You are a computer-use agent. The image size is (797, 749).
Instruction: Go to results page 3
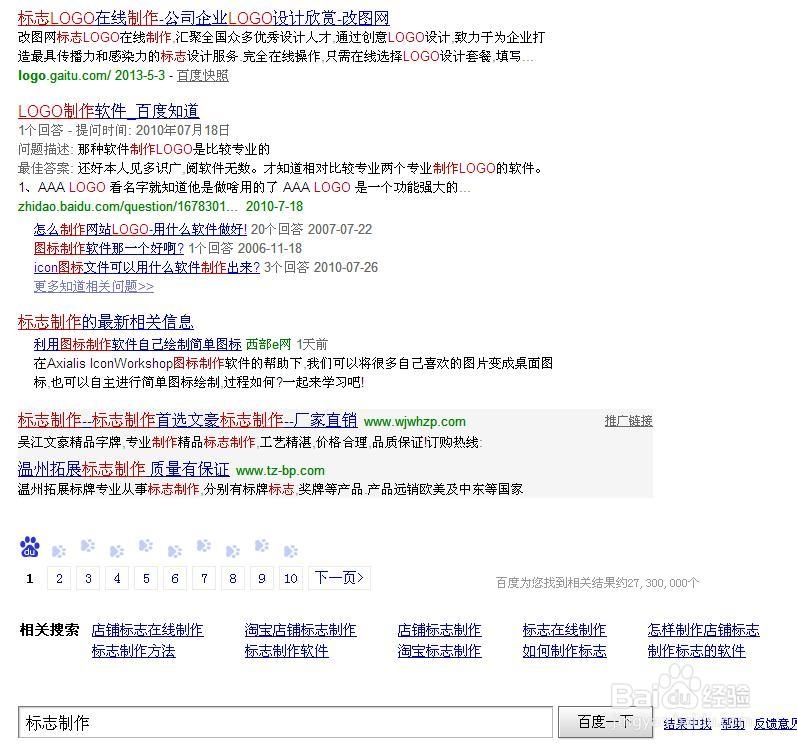coord(88,578)
